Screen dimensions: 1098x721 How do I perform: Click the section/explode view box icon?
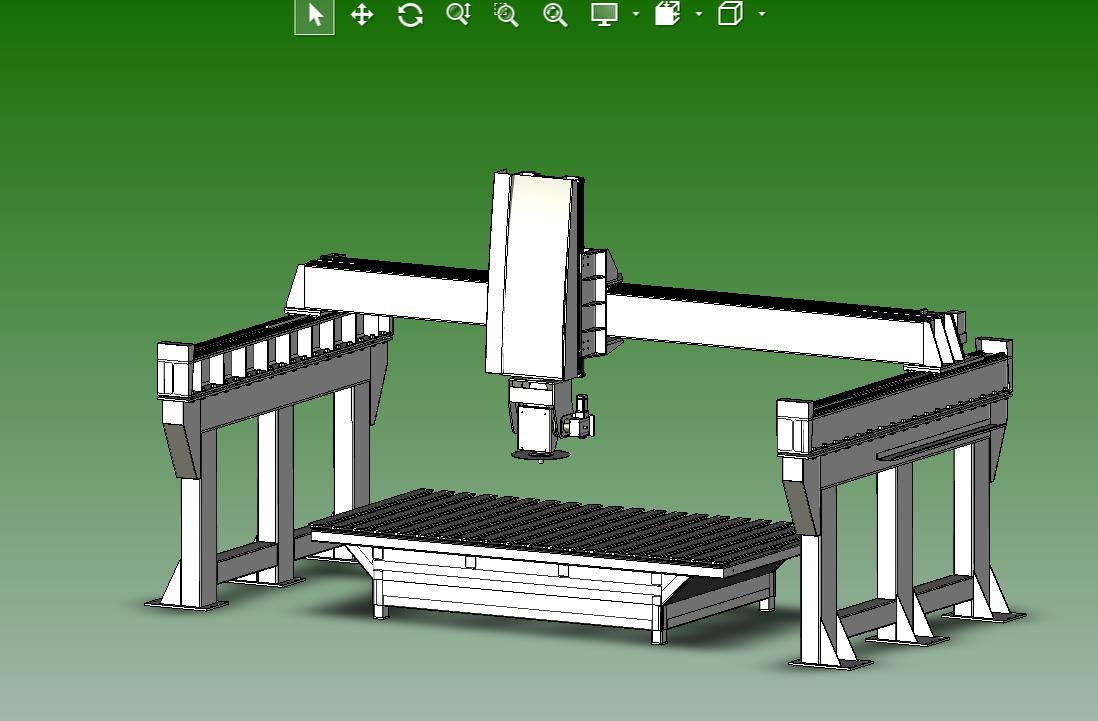point(667,13)
